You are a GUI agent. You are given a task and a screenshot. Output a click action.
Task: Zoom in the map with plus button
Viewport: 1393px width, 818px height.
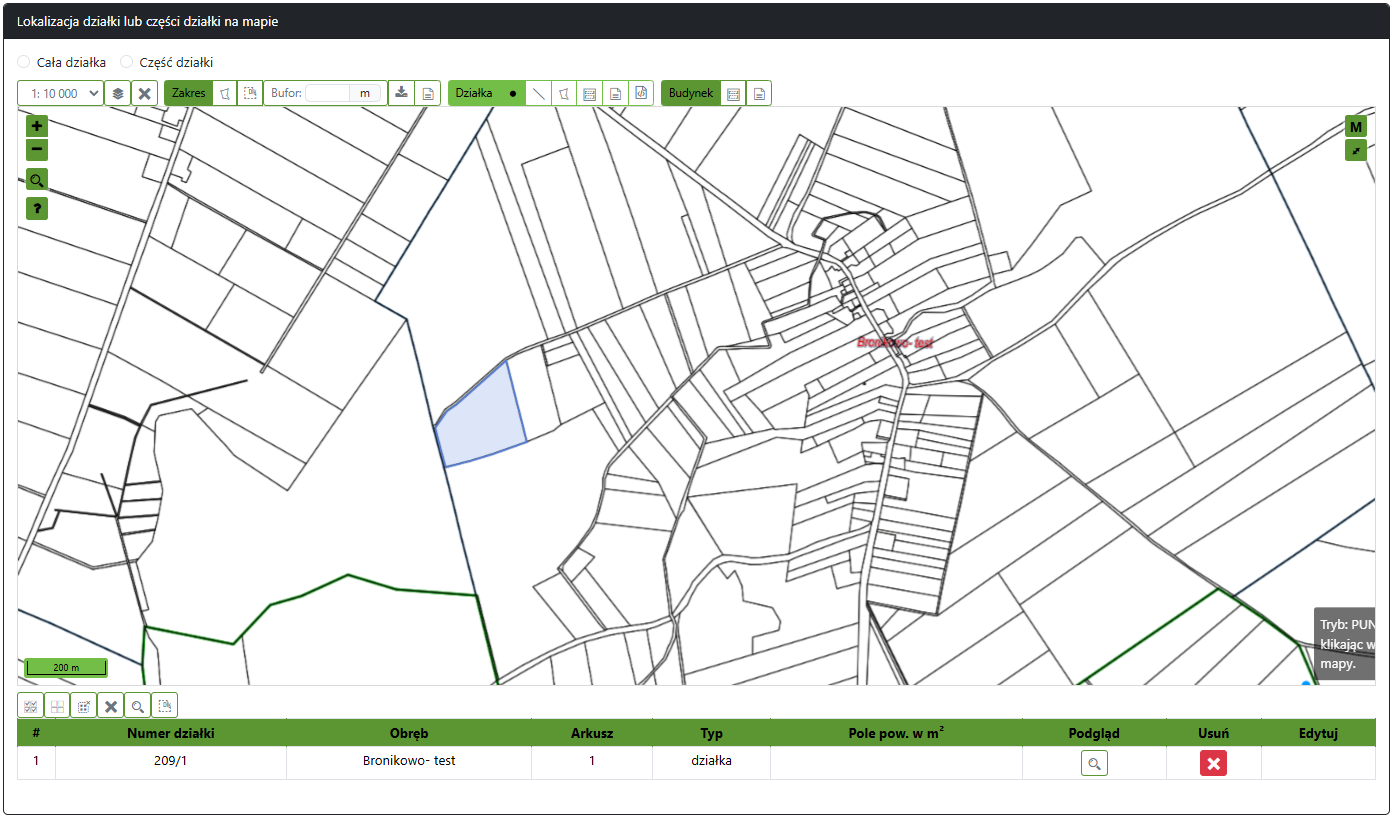click(37, 127)
